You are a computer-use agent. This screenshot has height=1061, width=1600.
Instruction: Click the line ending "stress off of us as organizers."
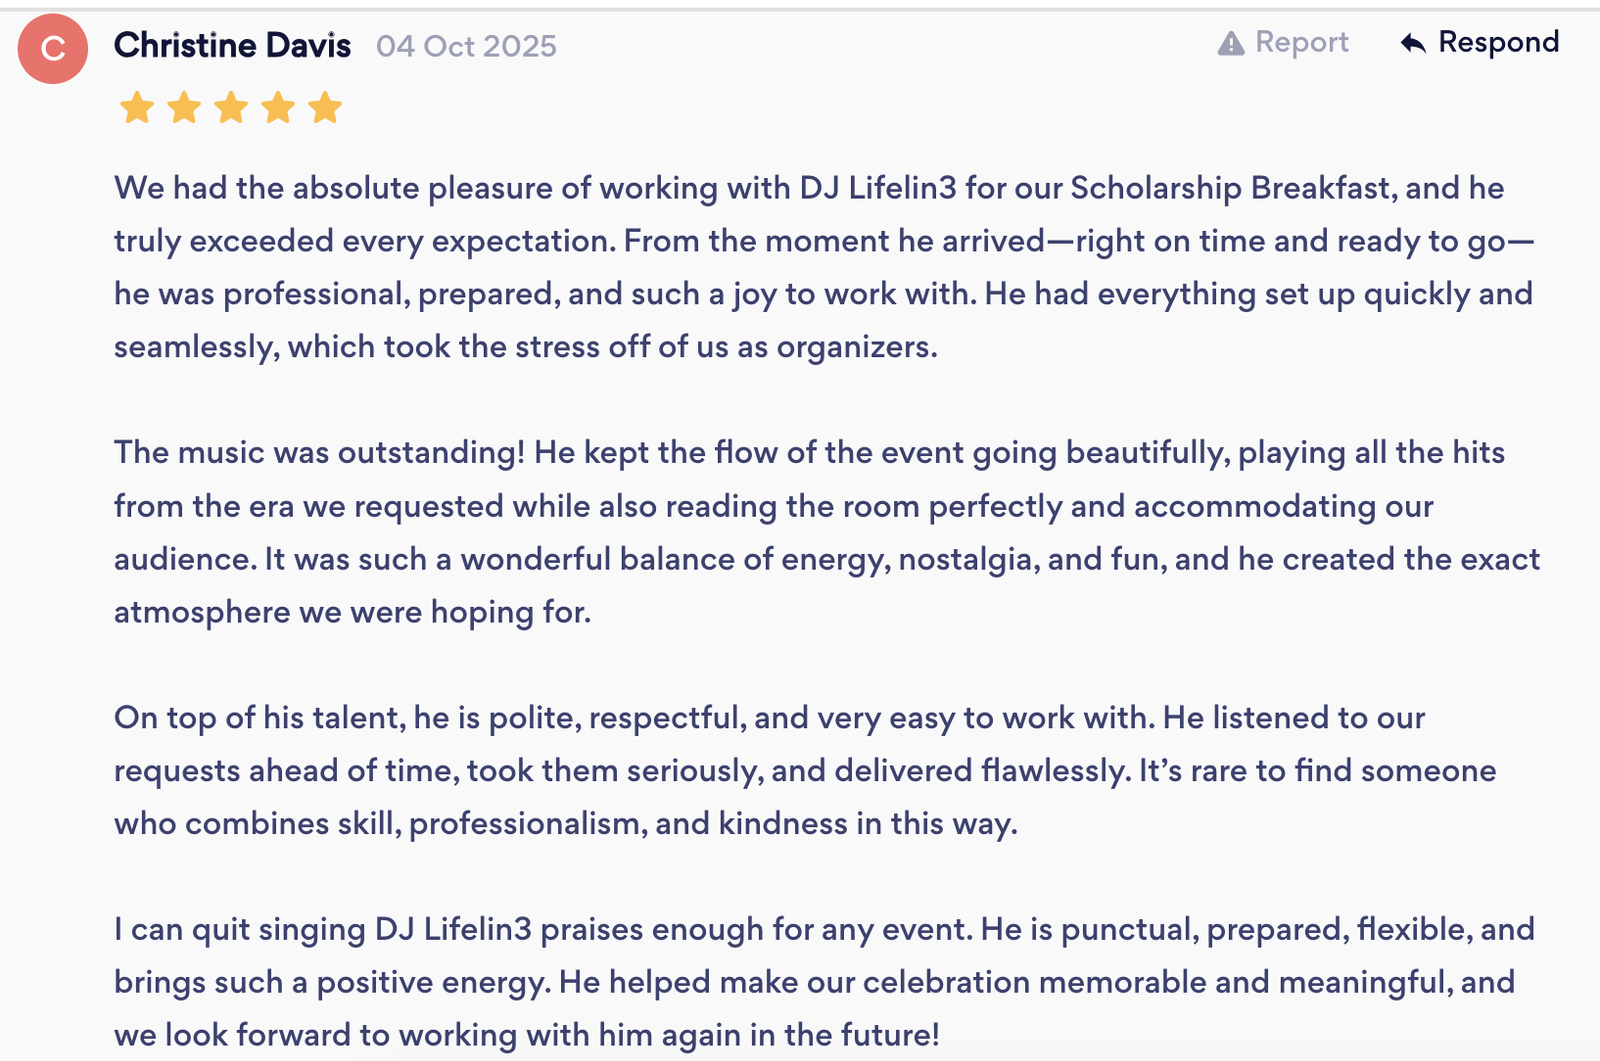coord(525,347)
